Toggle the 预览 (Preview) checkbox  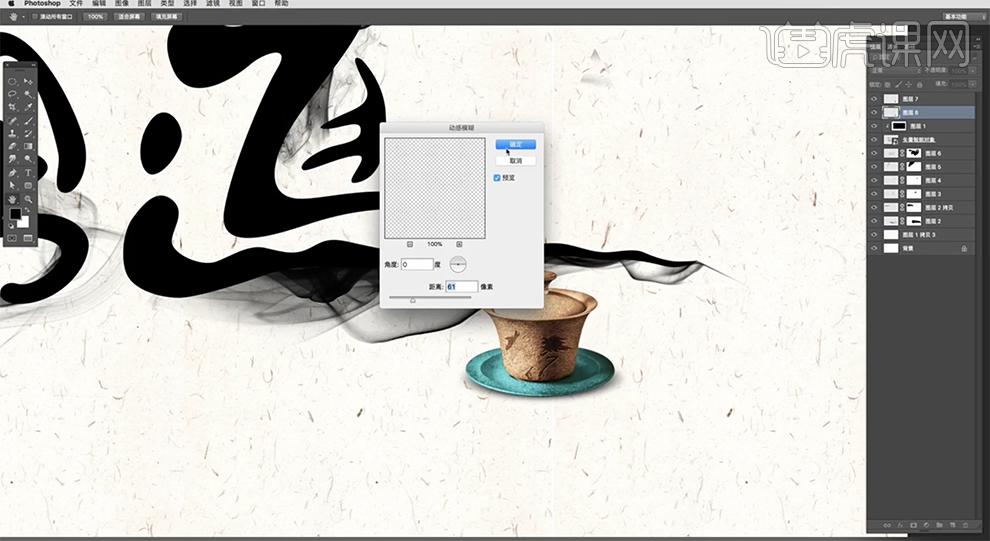pyautogui.click(x=497, y=178)
